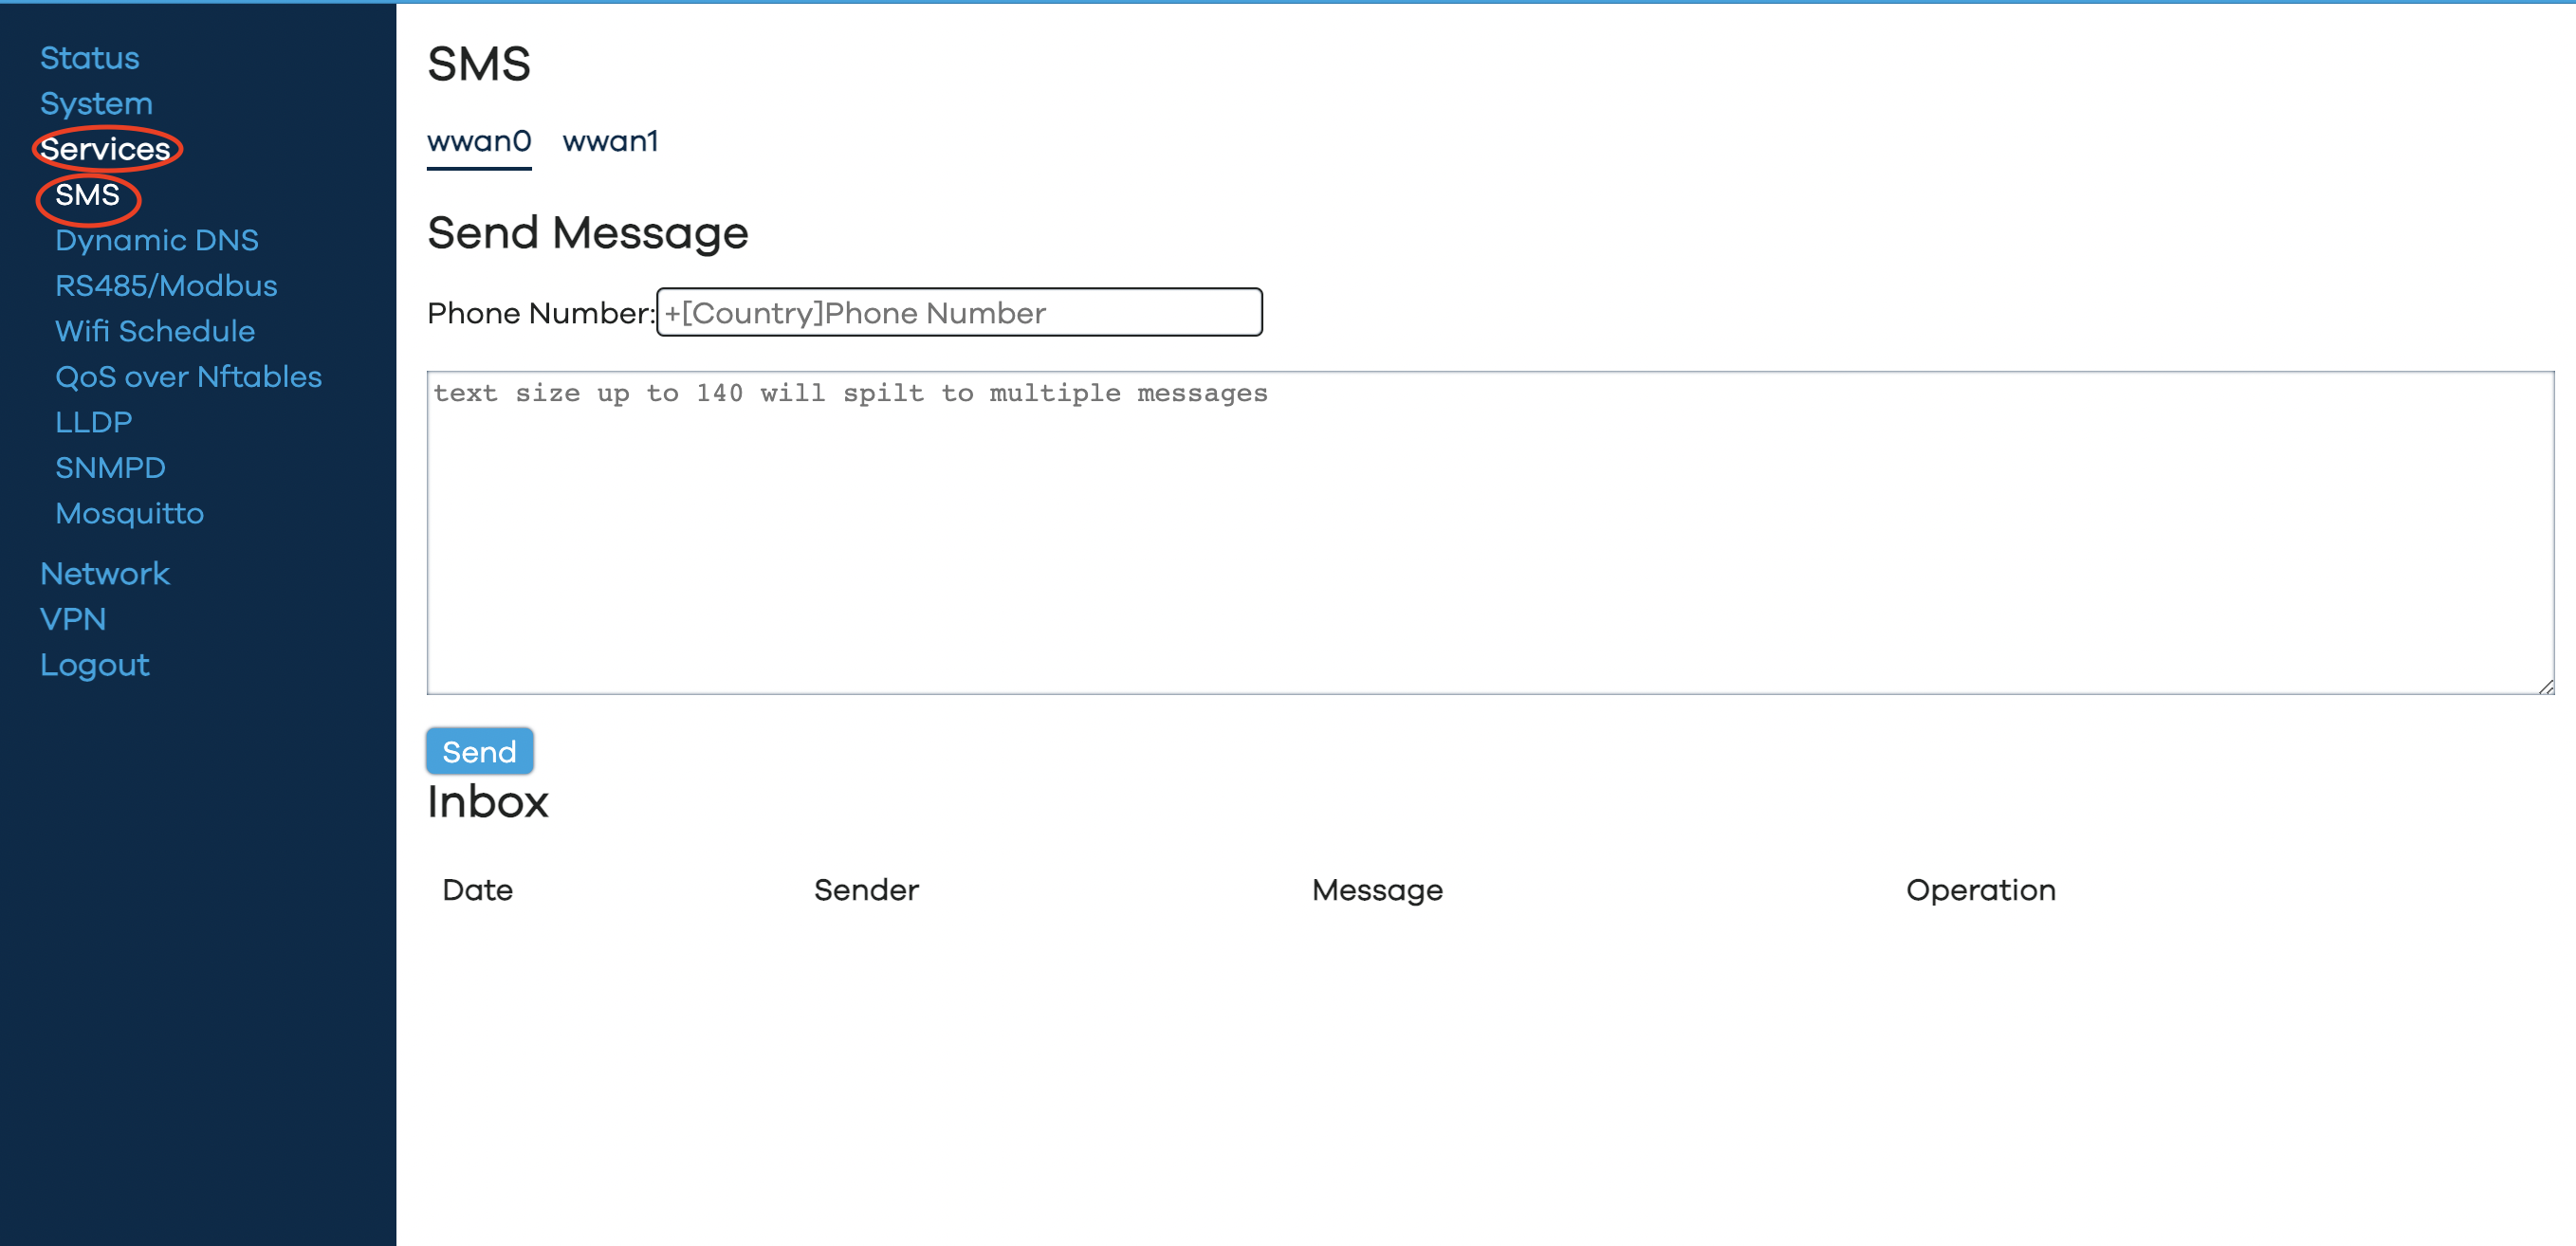Navigate to LLDP service
The width and height of the screenshot is (2576, 1246).
(93, 422)
